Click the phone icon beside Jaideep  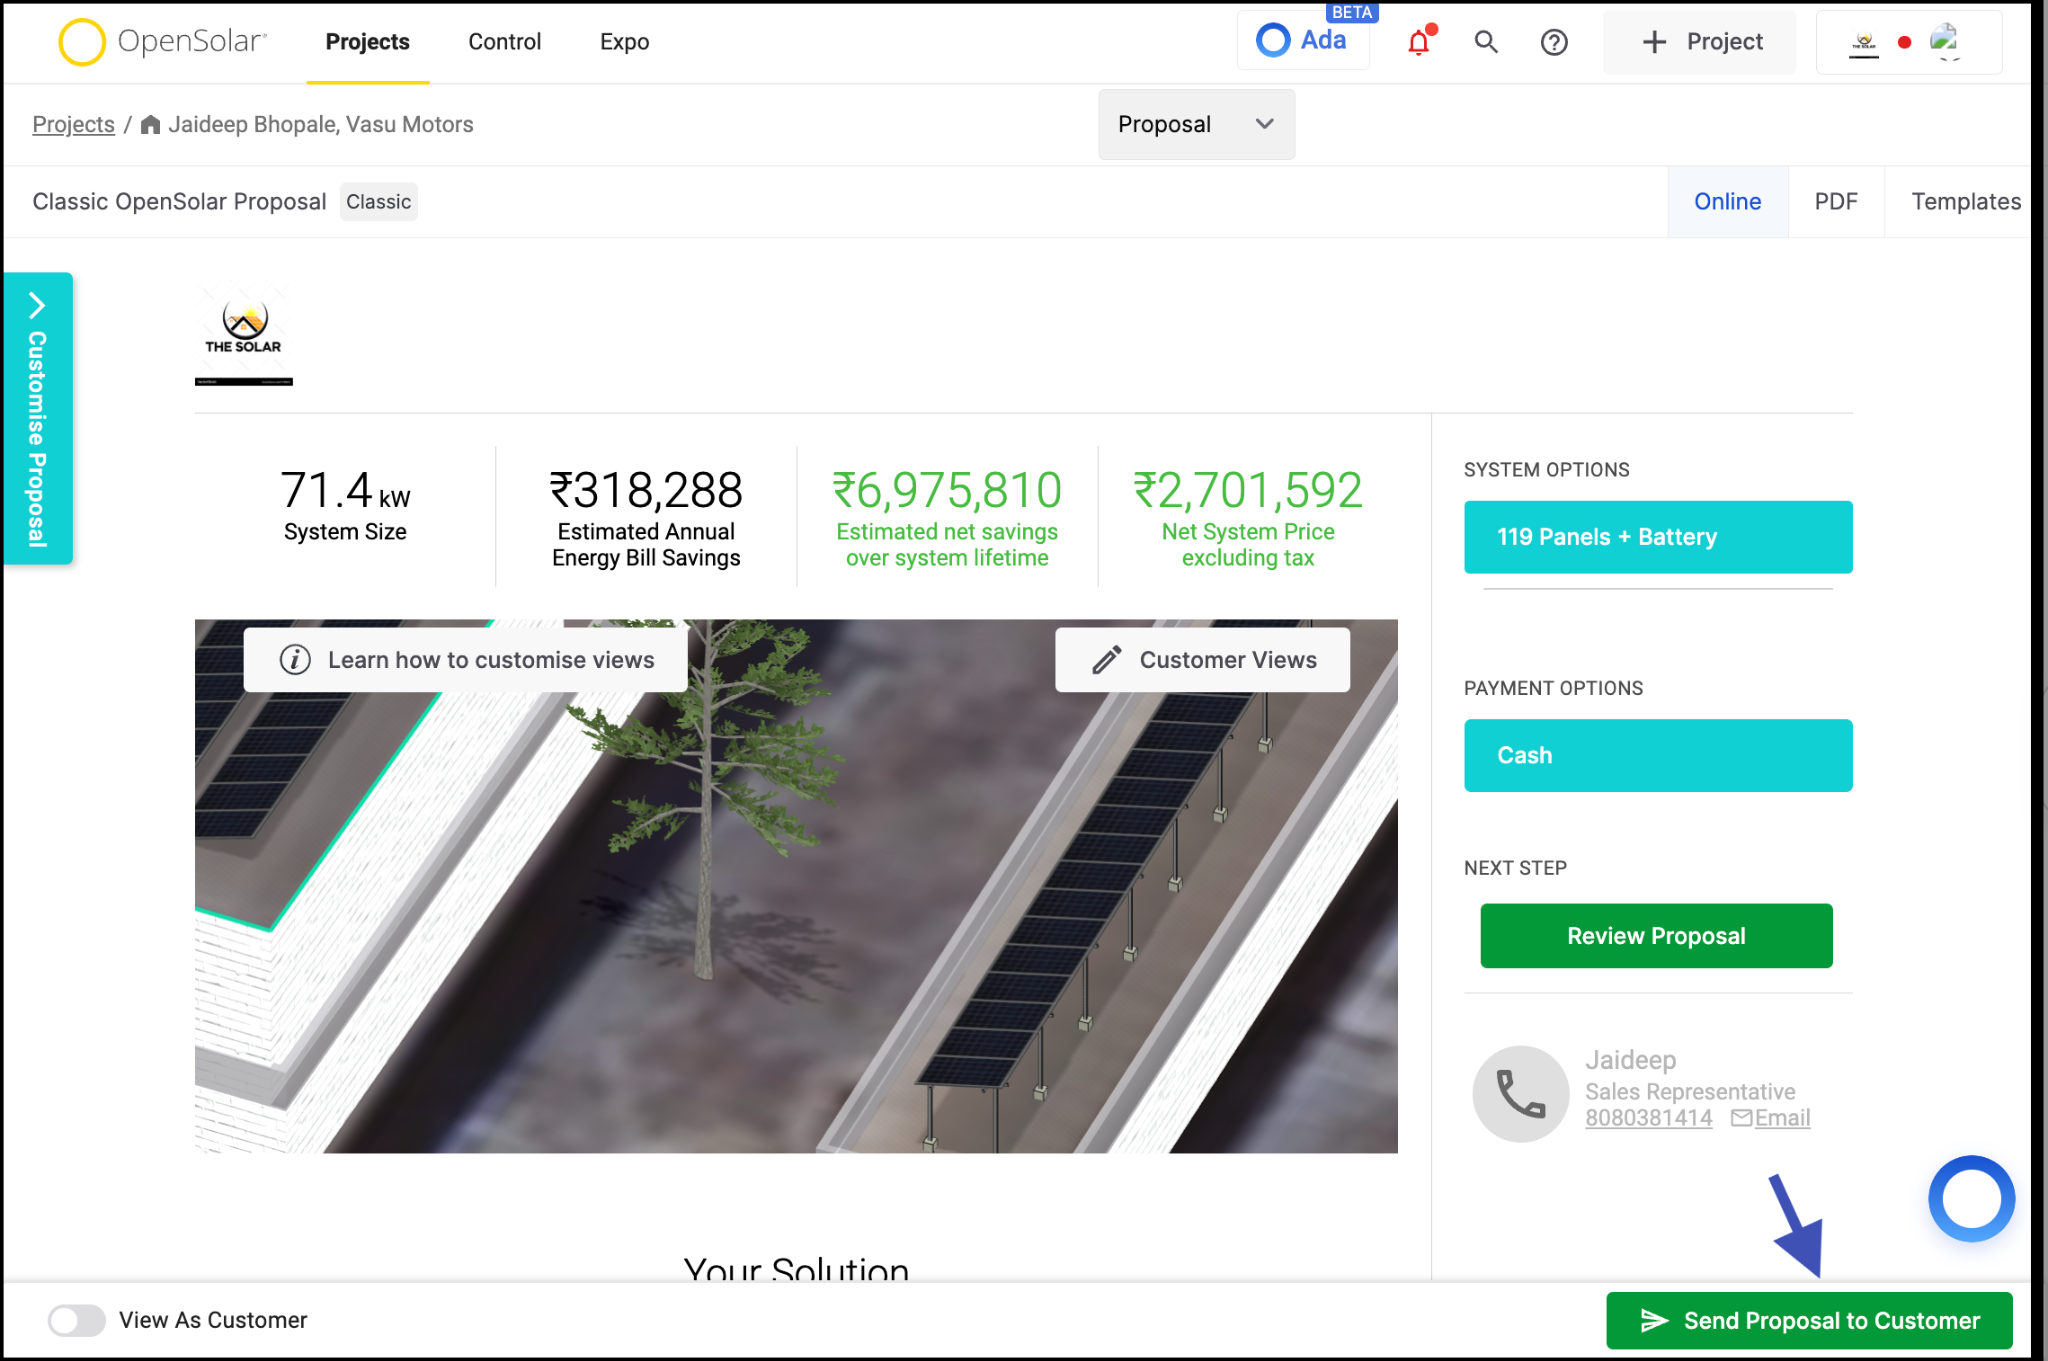[1521, 1094]
